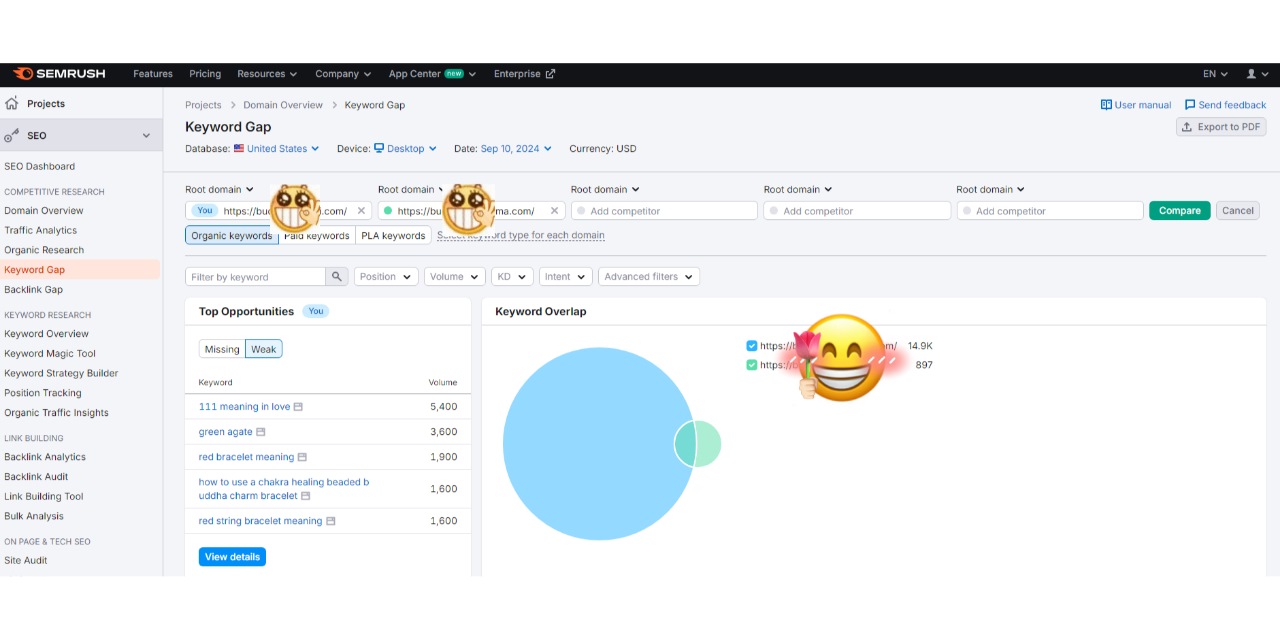Remove the first (You) domain with the X

coord(361,211)
